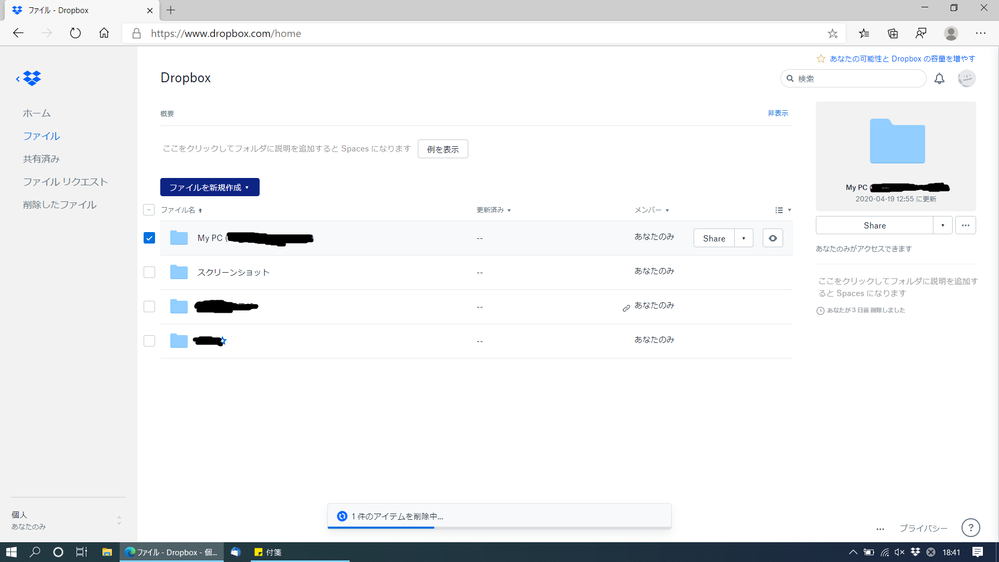This screenshot has height=562, width=999.
Task: Click the shared link icon in third row
Action: click(x=626, y=308)
